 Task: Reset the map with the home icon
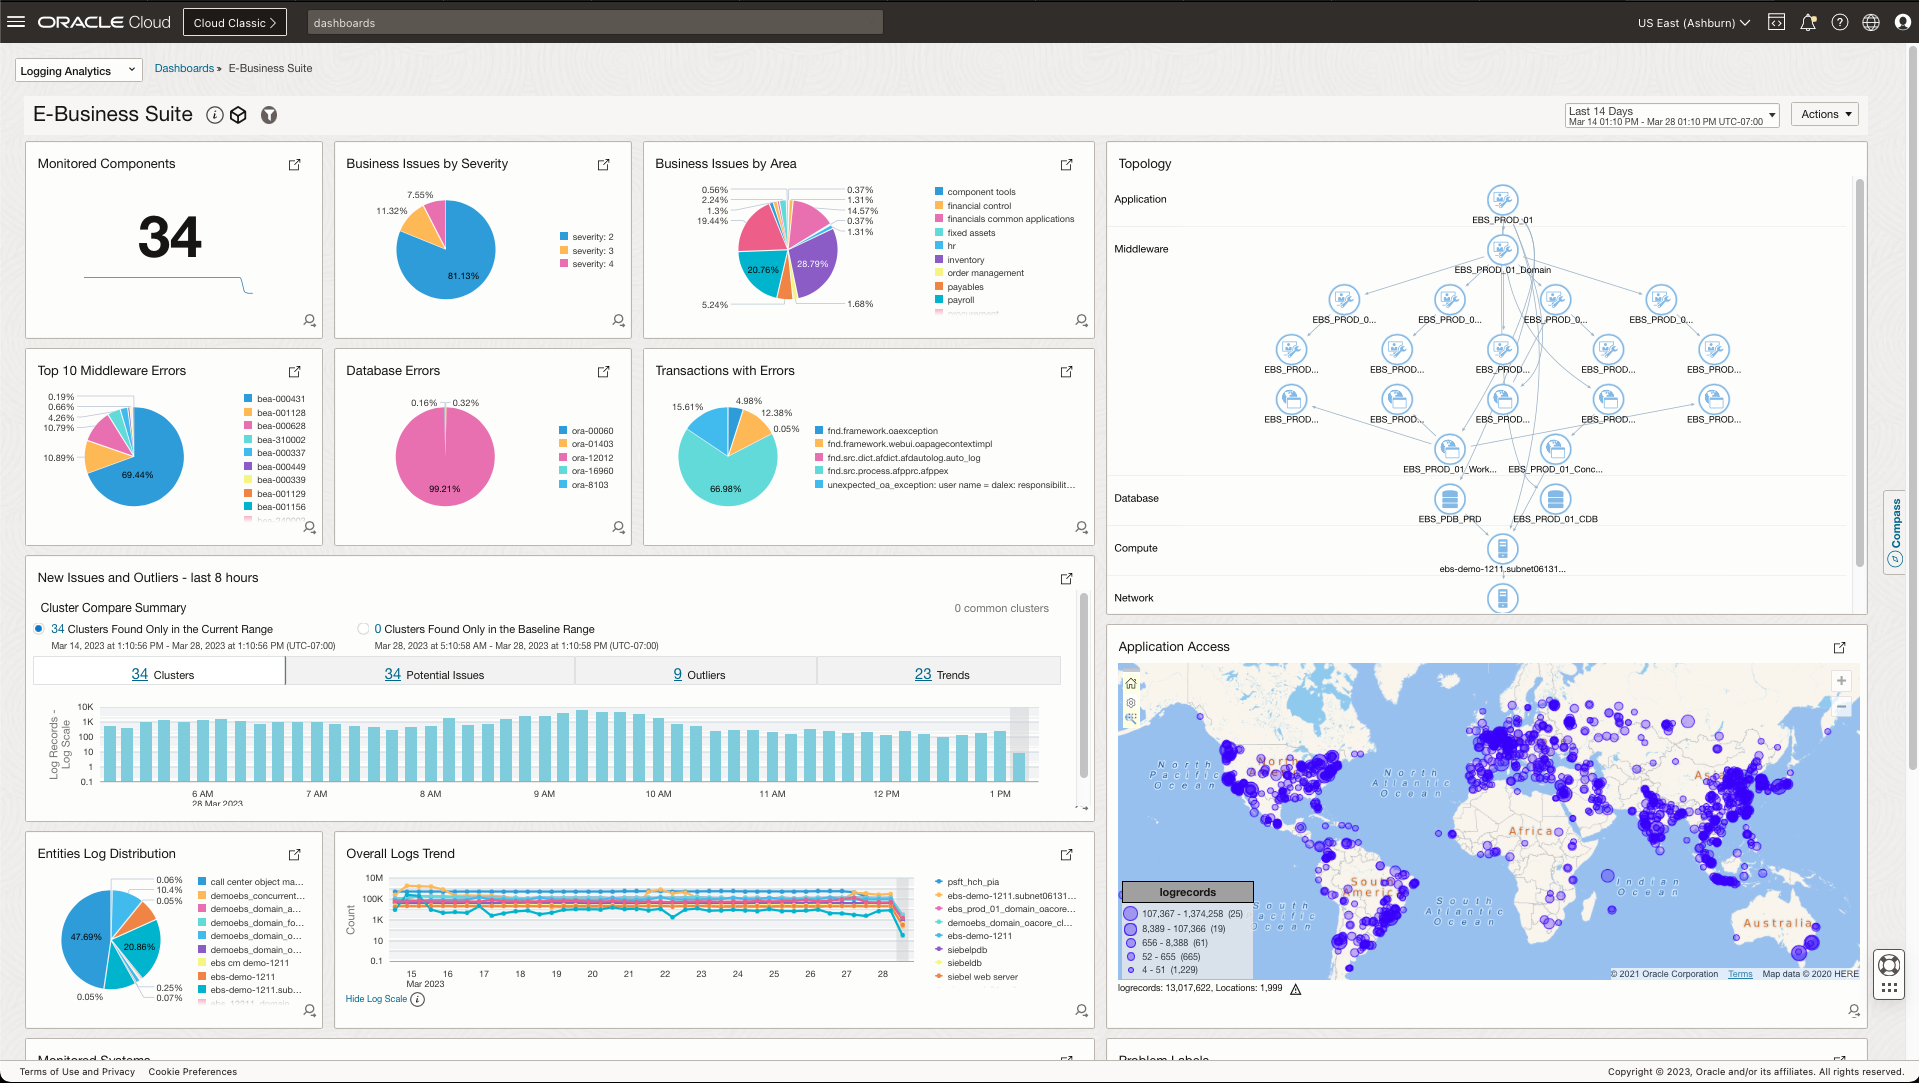pyautogui.click(x=1131, y=684)
